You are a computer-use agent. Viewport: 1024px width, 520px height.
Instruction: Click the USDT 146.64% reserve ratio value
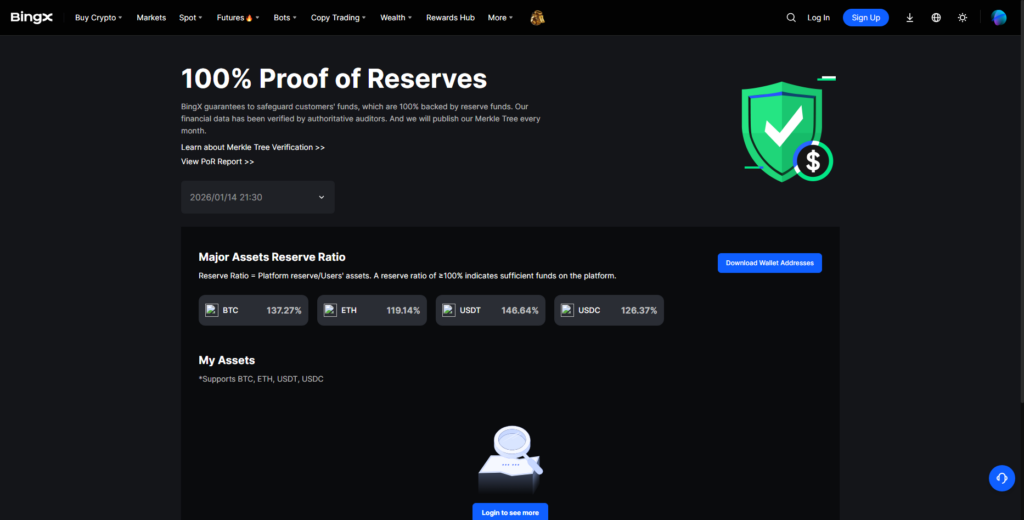[520, 310]
